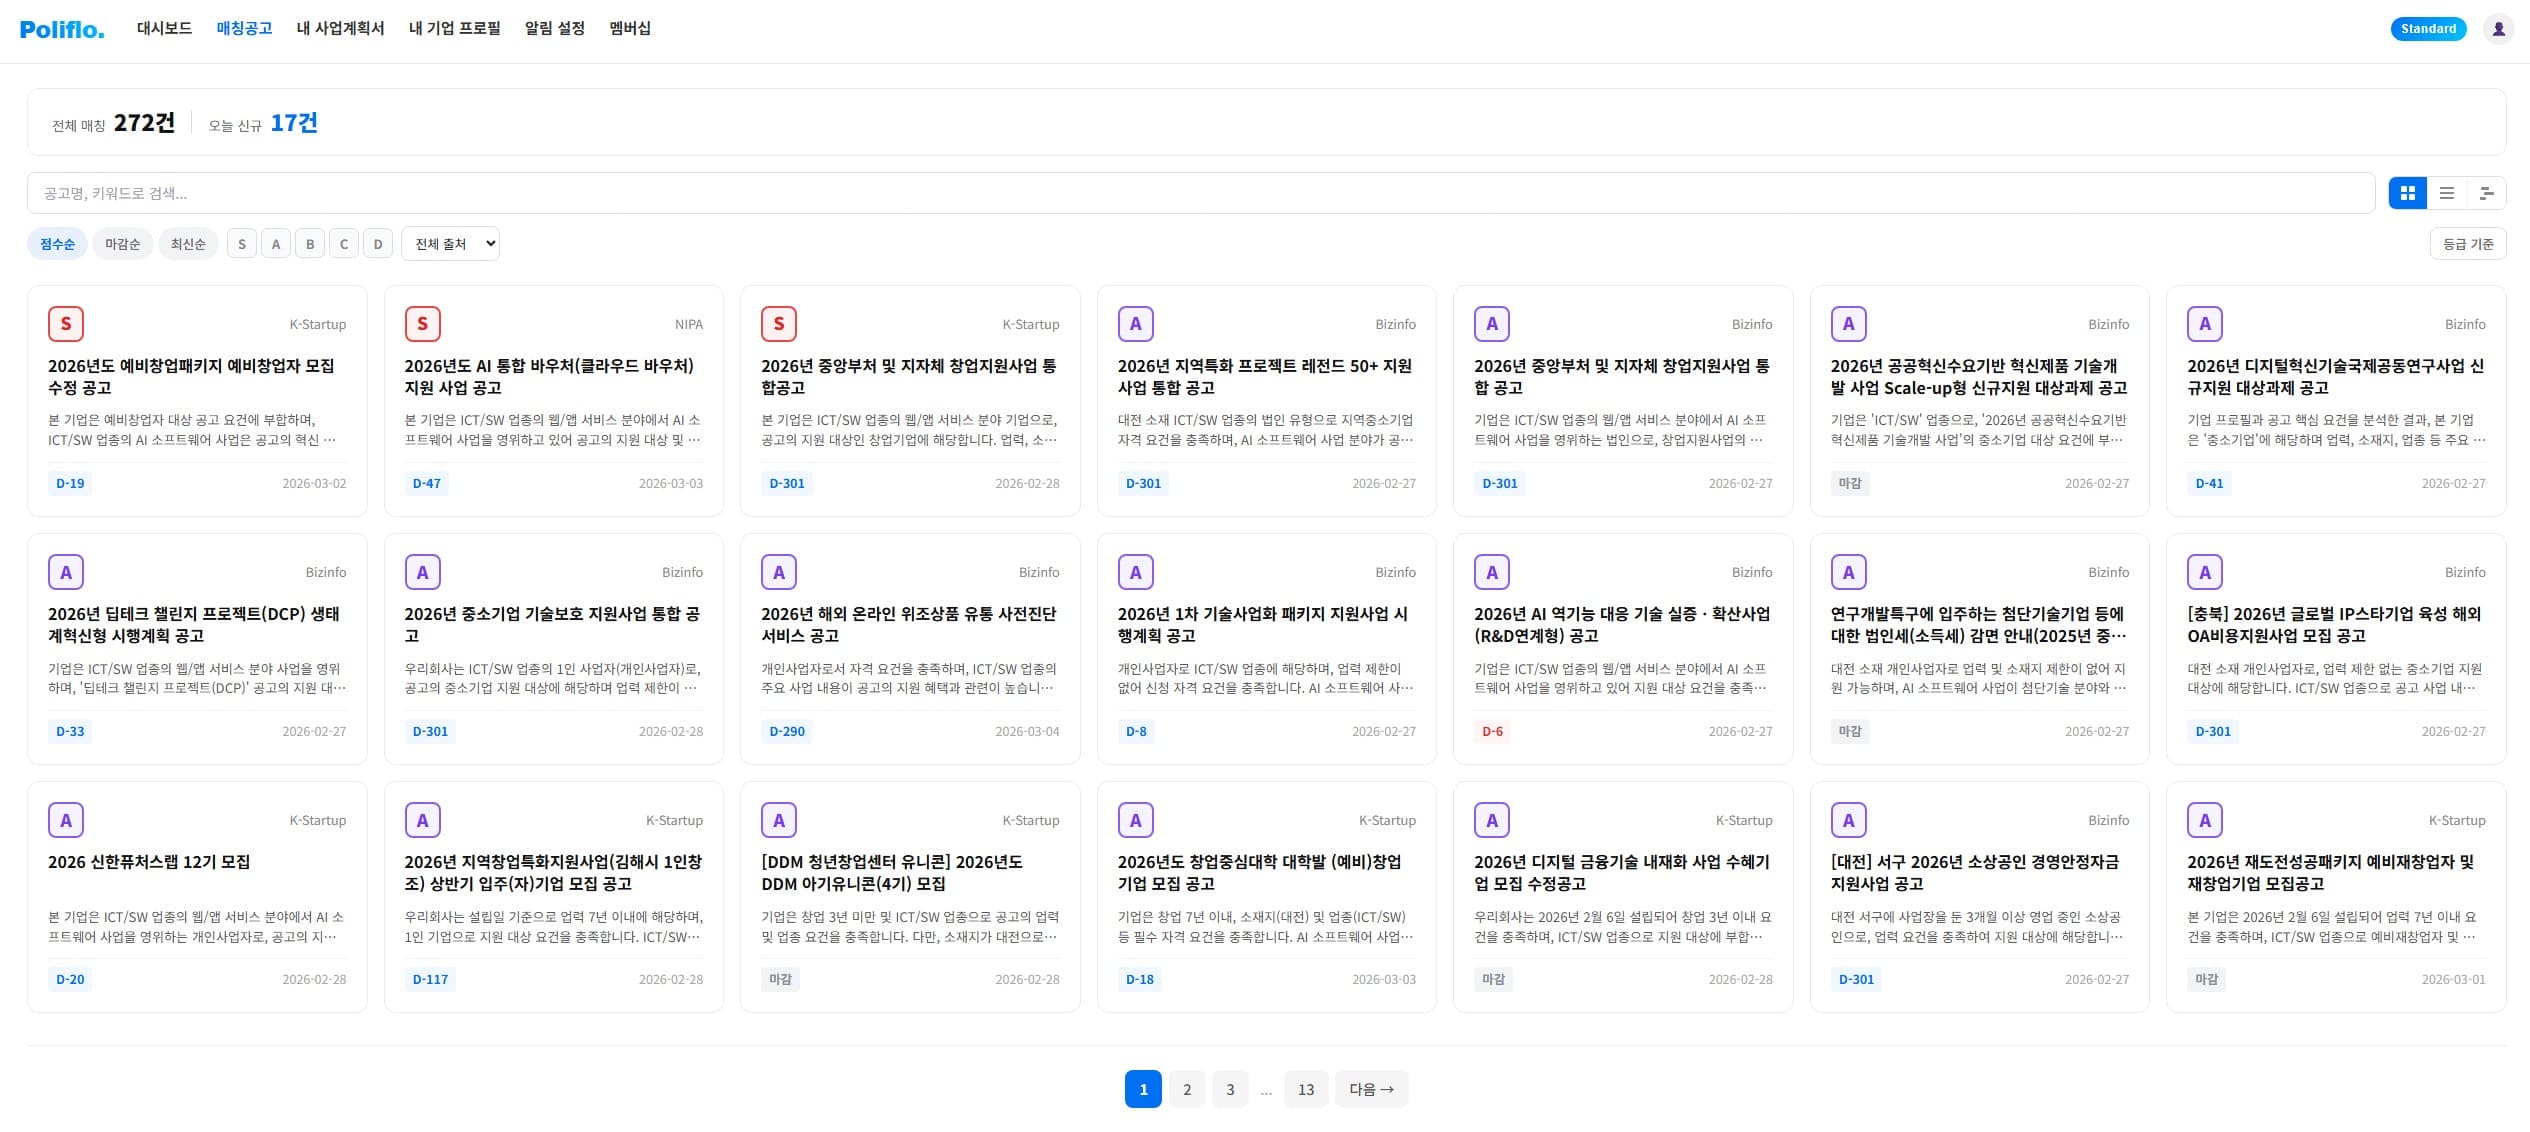This screenshot has width=2530, height=1132.
Task: Switch to grid view layout
Action: pos(2407,193)
